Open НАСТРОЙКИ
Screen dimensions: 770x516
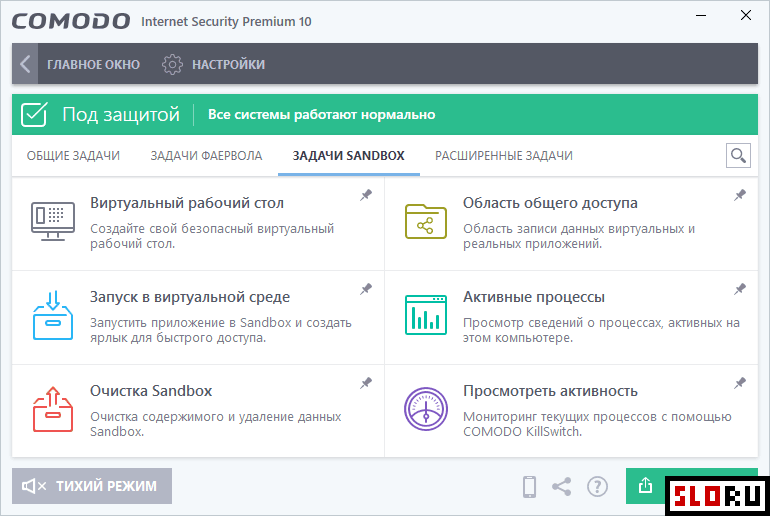(228, 64)
